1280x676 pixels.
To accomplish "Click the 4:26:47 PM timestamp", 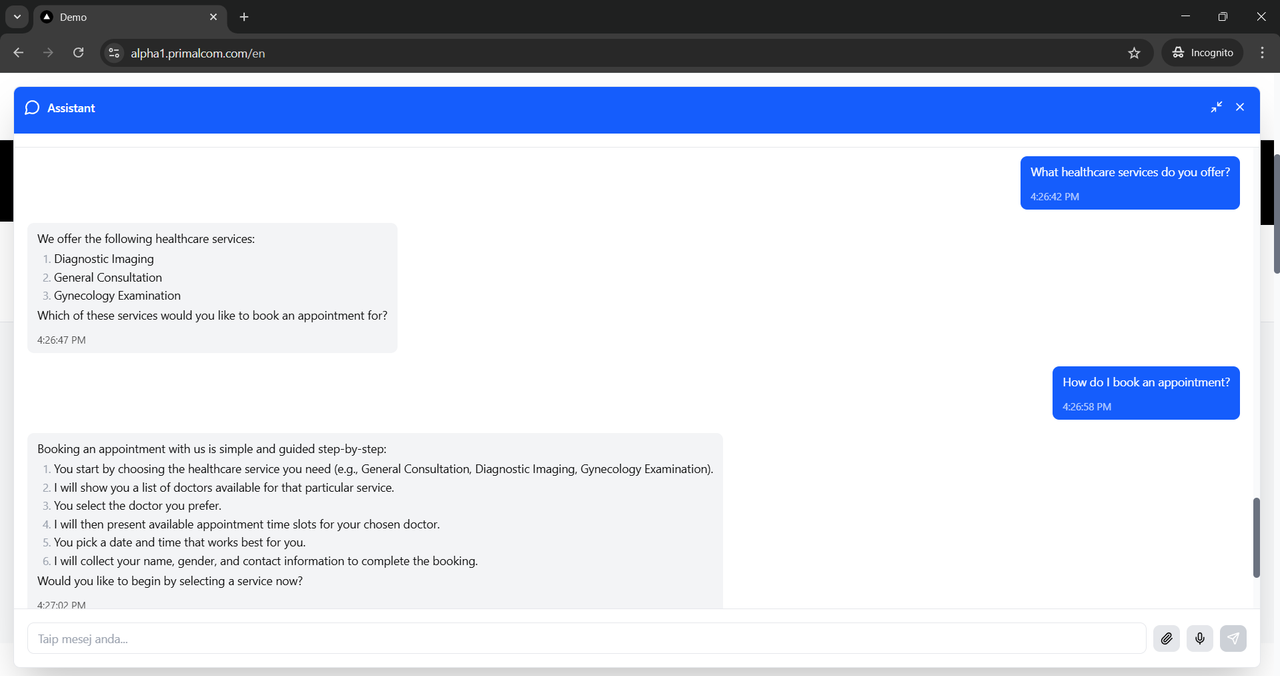I will click(x=61, y=340).
